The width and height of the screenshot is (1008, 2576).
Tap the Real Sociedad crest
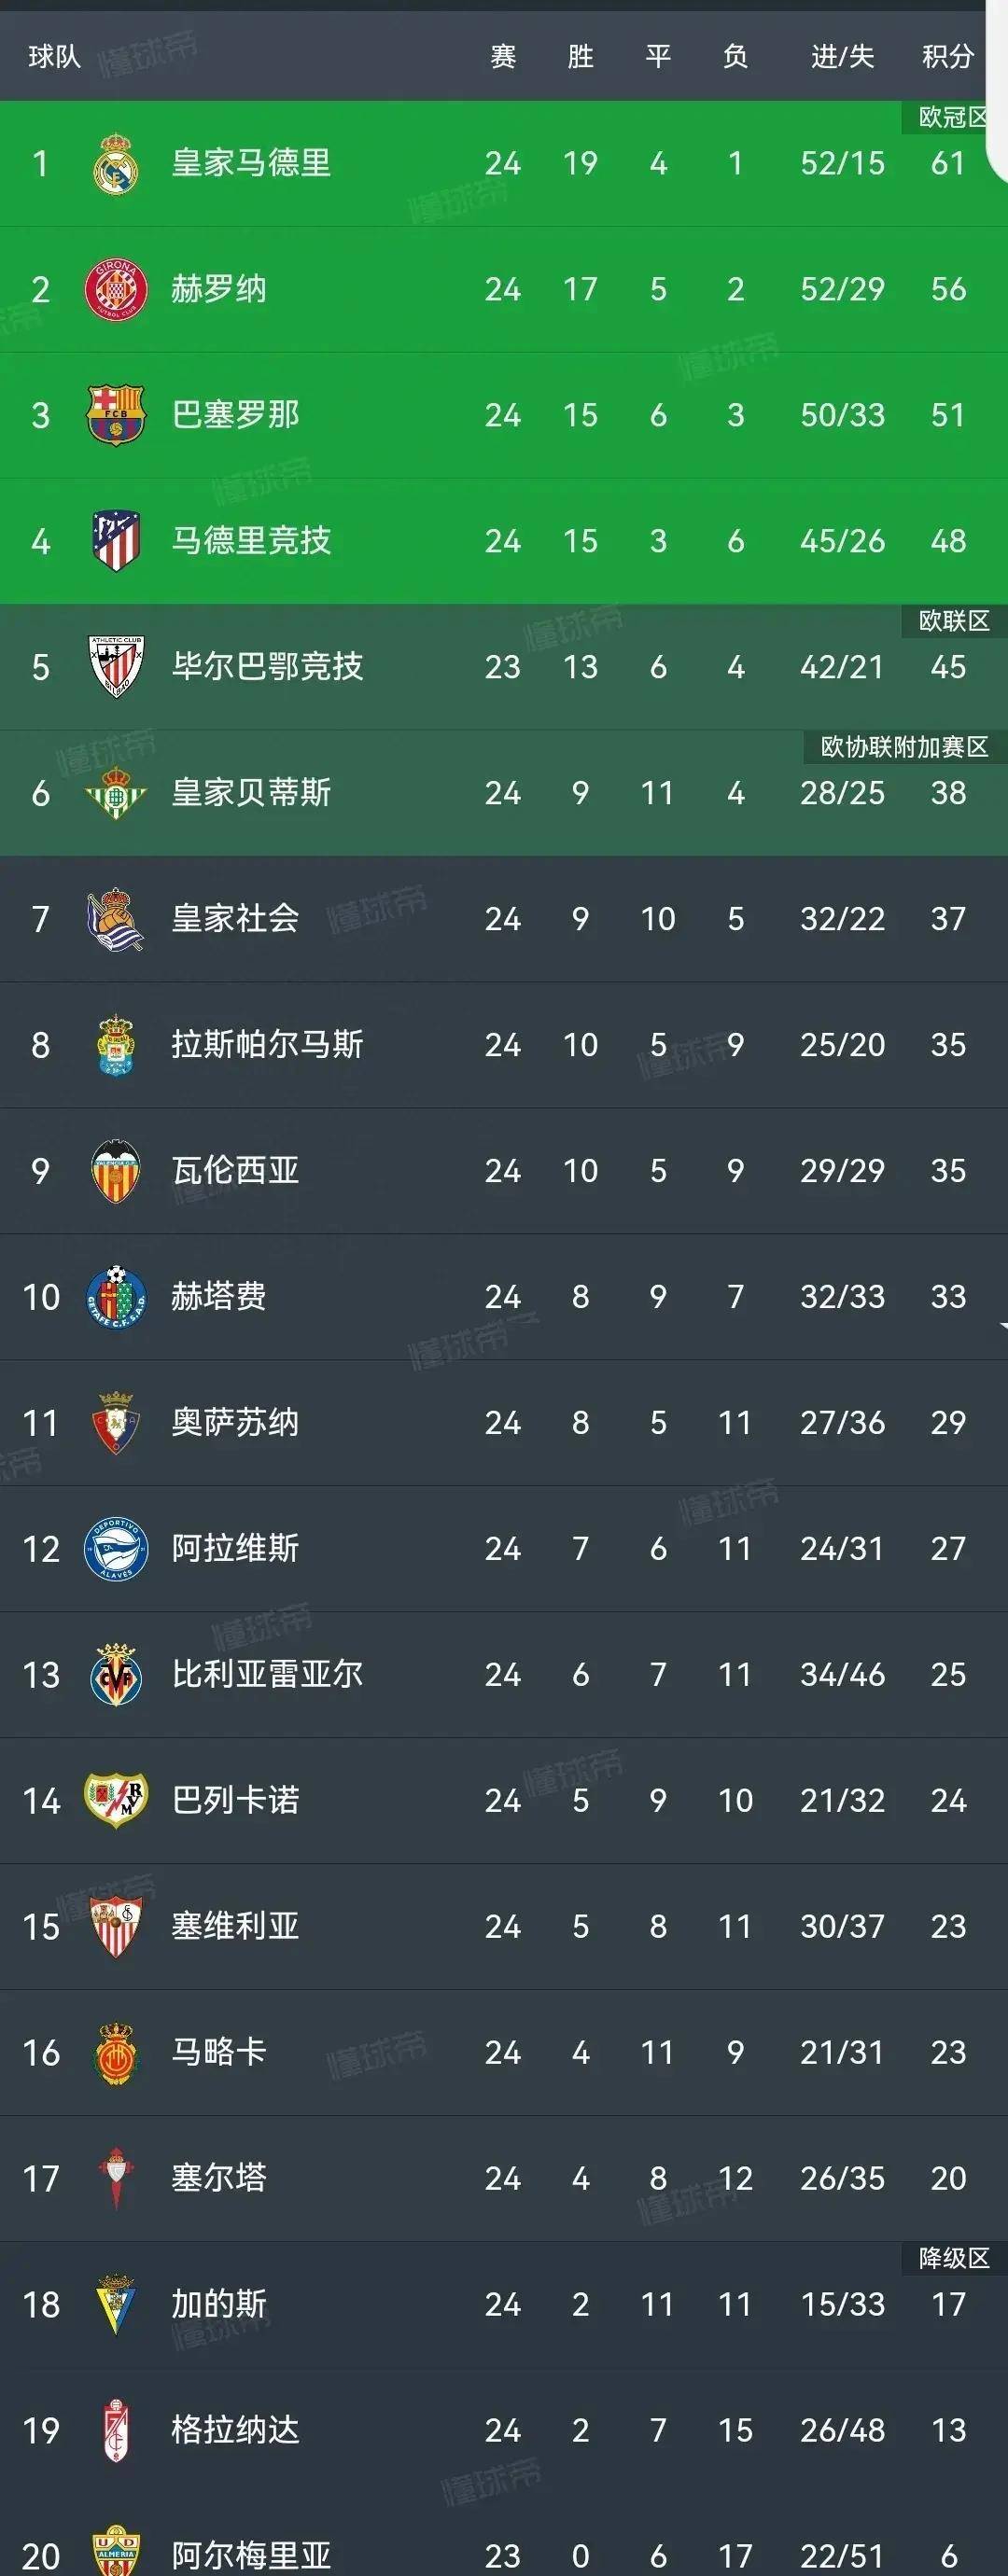tap(116, 919)
